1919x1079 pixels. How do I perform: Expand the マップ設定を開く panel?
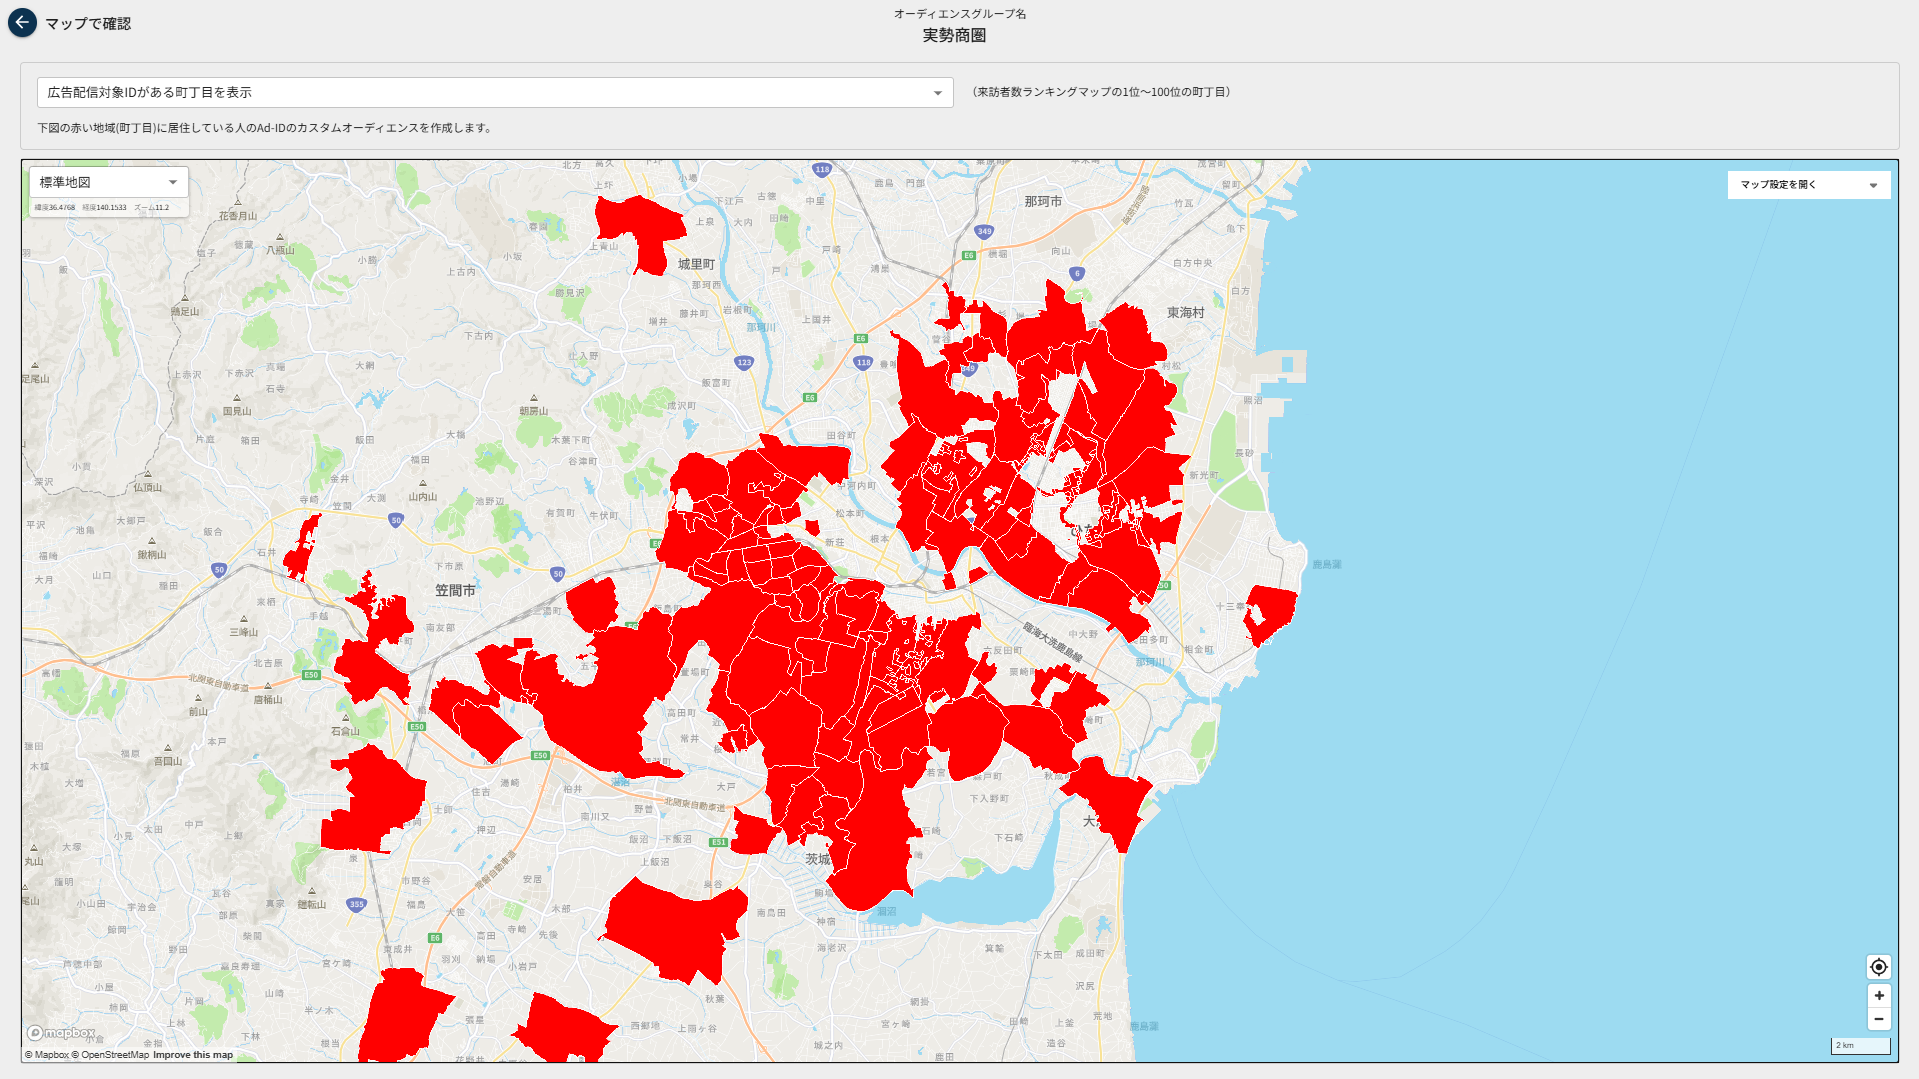(x=1808, y=185)
